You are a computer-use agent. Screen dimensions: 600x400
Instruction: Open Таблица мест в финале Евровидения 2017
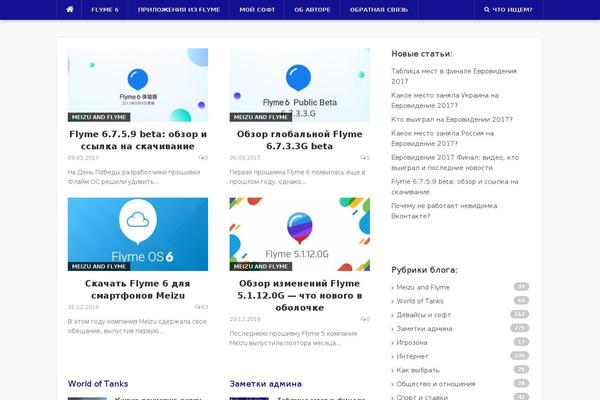coord(454,76)
